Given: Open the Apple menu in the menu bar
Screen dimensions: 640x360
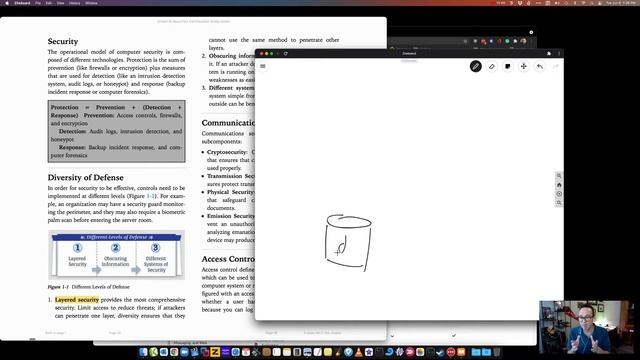Looking at the screenshot, I should coord(7,3).
